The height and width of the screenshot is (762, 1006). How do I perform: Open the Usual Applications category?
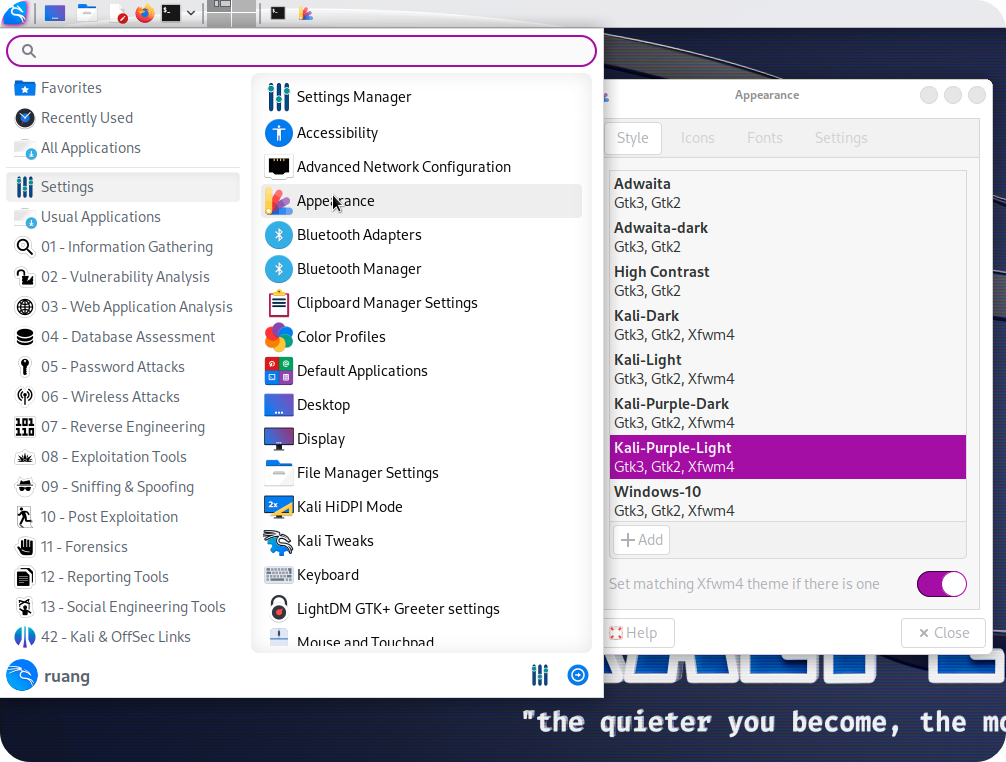click(123, 217)
